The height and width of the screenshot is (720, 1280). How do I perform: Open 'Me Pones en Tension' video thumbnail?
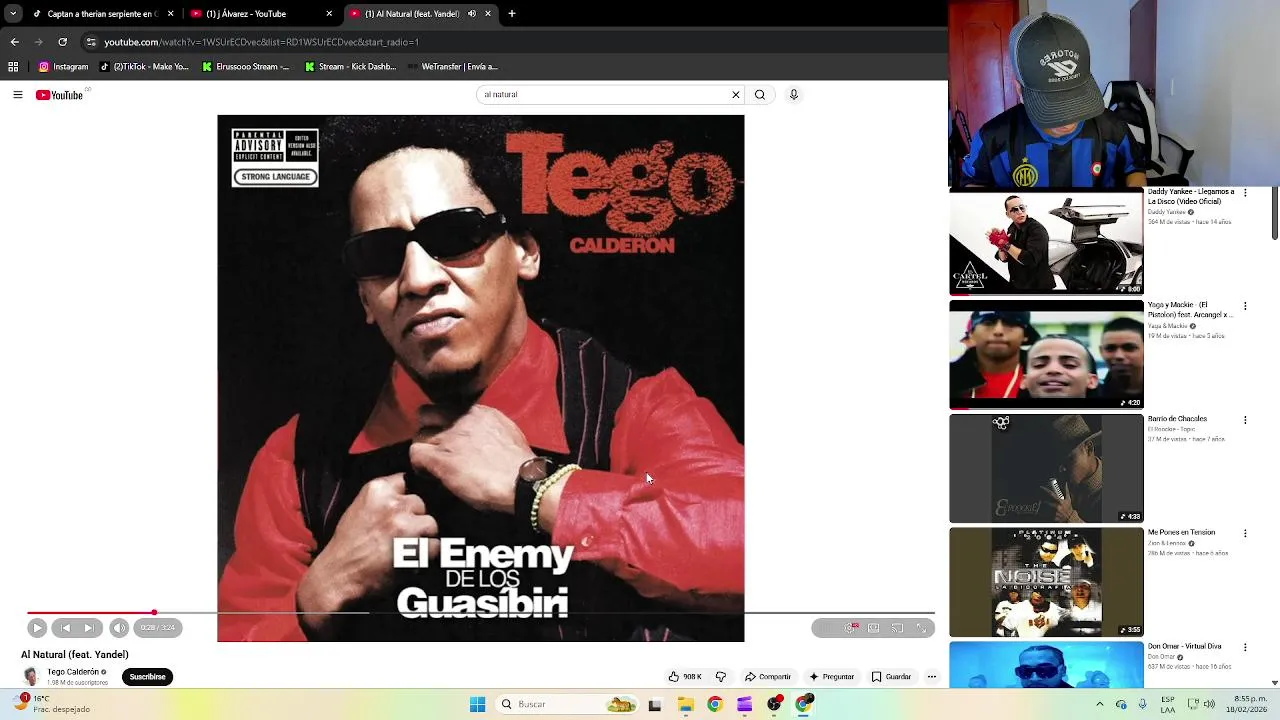[1046, 582]
